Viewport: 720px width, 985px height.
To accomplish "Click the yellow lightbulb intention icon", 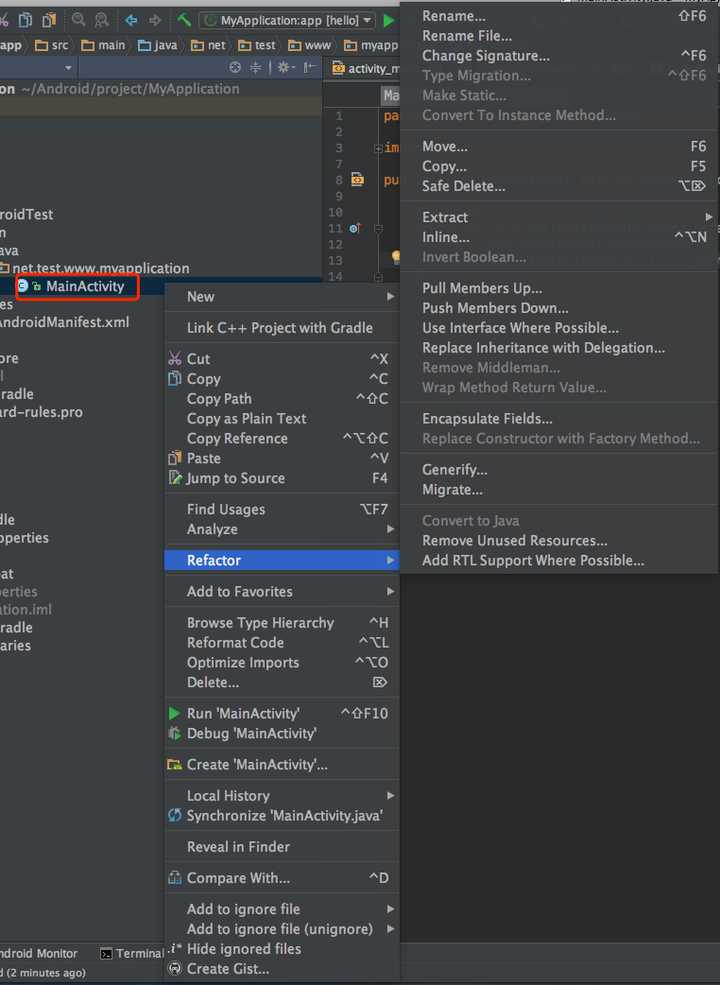I will click(396, 256).
